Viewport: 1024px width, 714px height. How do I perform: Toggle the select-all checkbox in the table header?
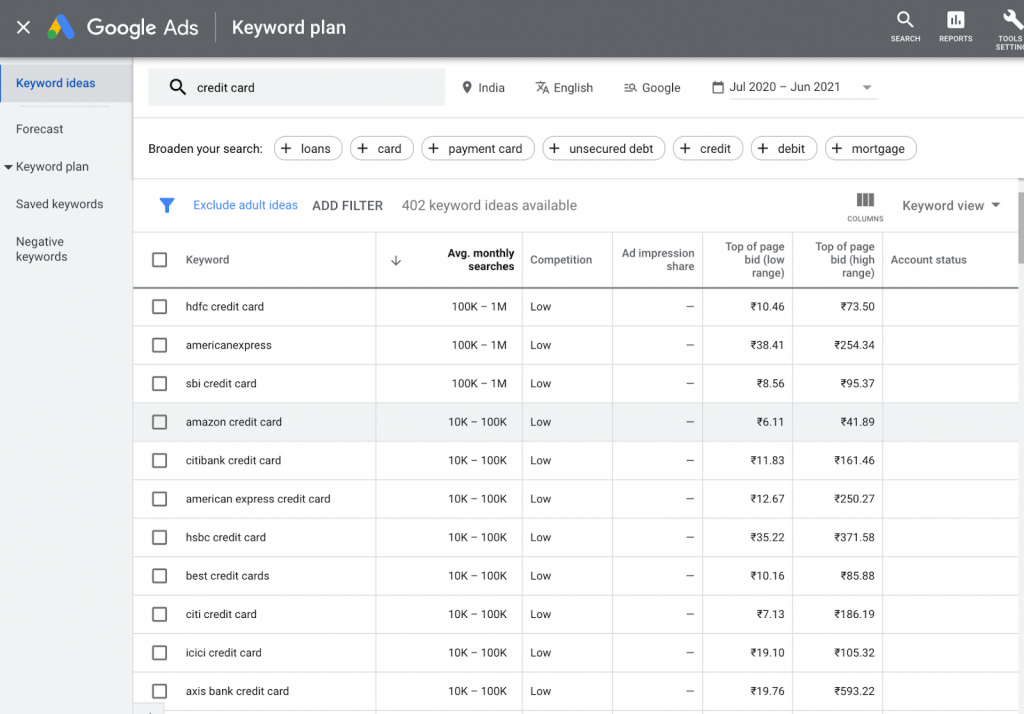coord(159,260)
